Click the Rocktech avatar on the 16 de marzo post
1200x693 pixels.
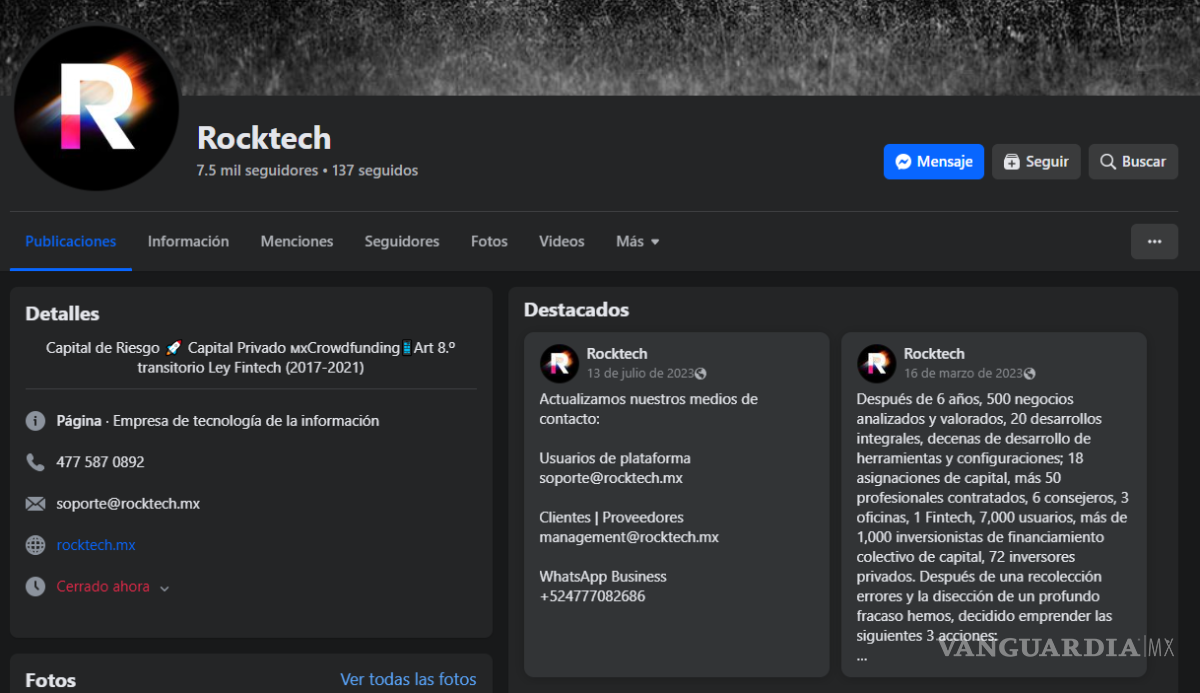pos(877,363)
